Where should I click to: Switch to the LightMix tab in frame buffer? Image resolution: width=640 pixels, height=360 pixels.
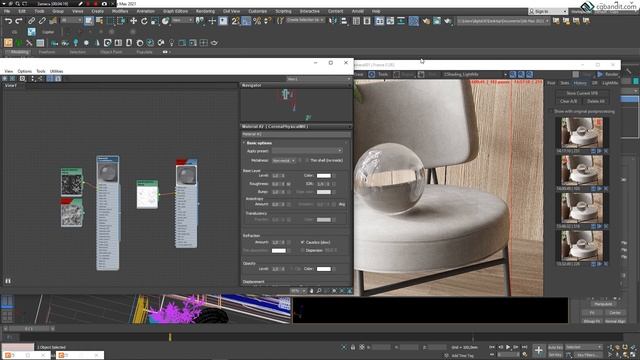[610, 83]
